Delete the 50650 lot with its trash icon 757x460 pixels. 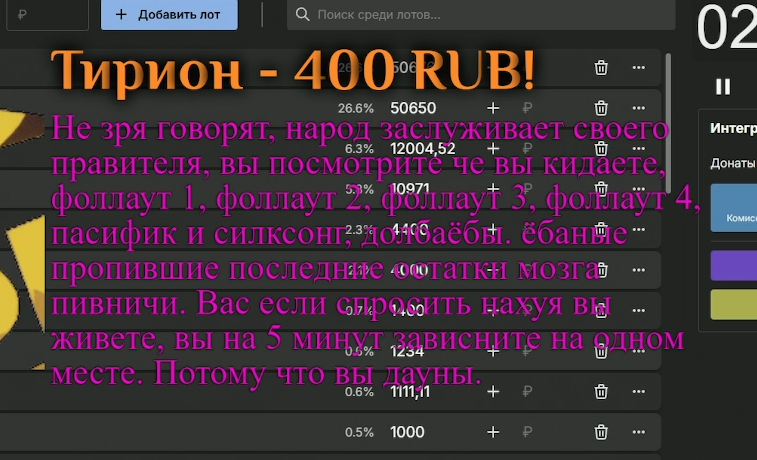(601, 108)
